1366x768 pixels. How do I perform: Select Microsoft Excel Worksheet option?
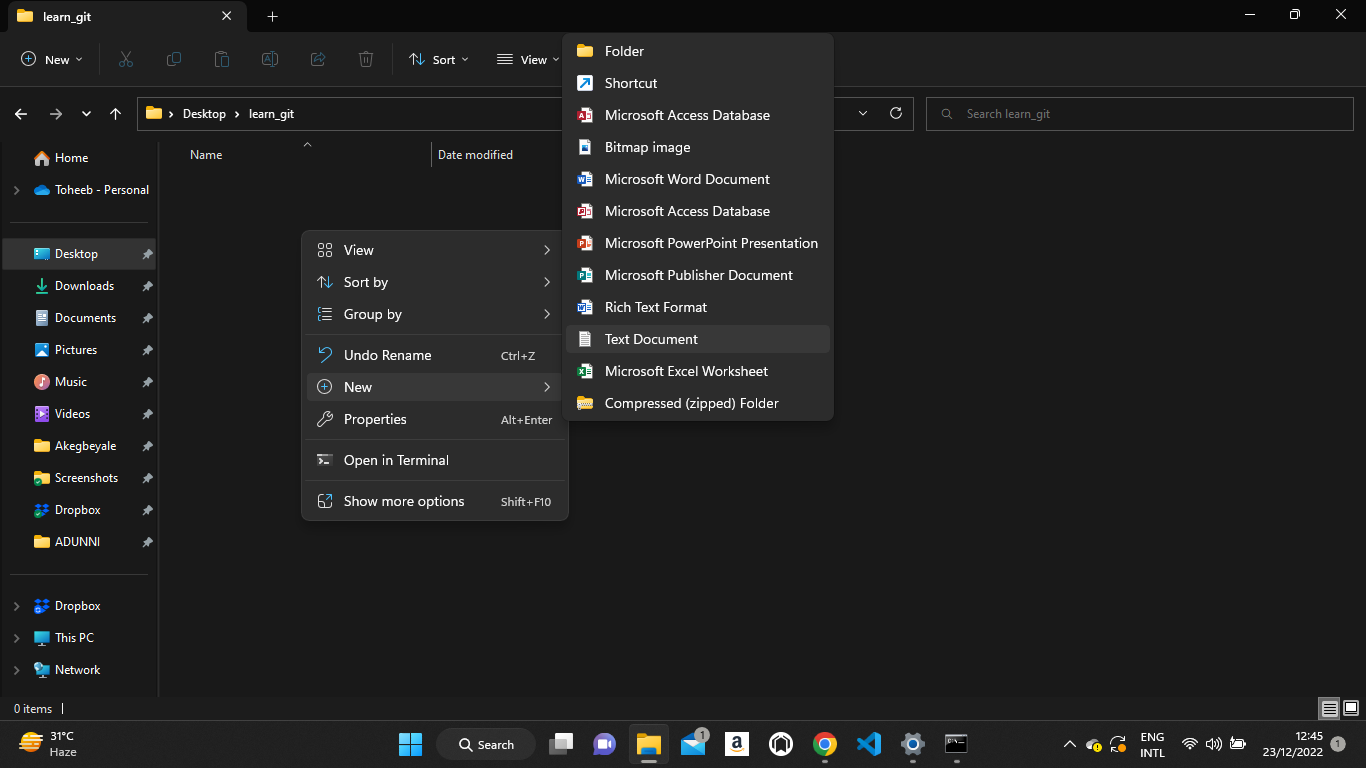point(698,371)
